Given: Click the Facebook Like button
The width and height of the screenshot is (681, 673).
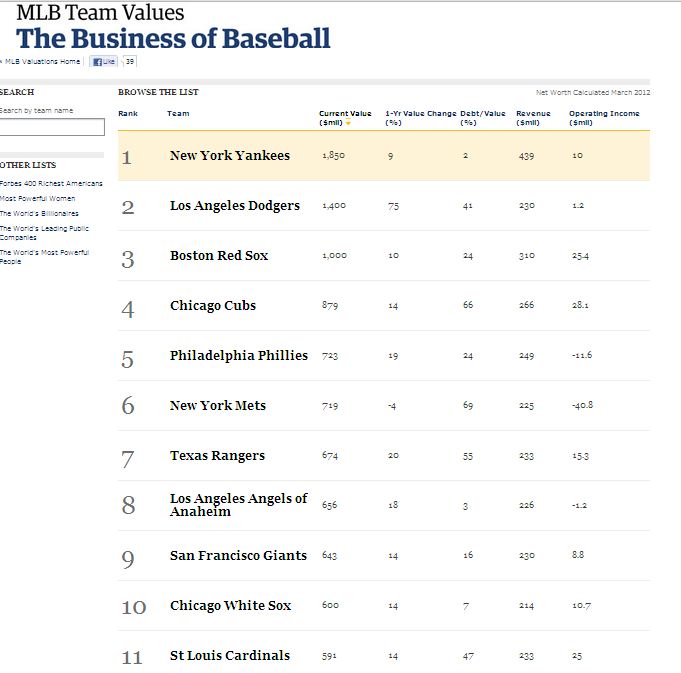Looking at the screenshot, I should tap(104, 62).
